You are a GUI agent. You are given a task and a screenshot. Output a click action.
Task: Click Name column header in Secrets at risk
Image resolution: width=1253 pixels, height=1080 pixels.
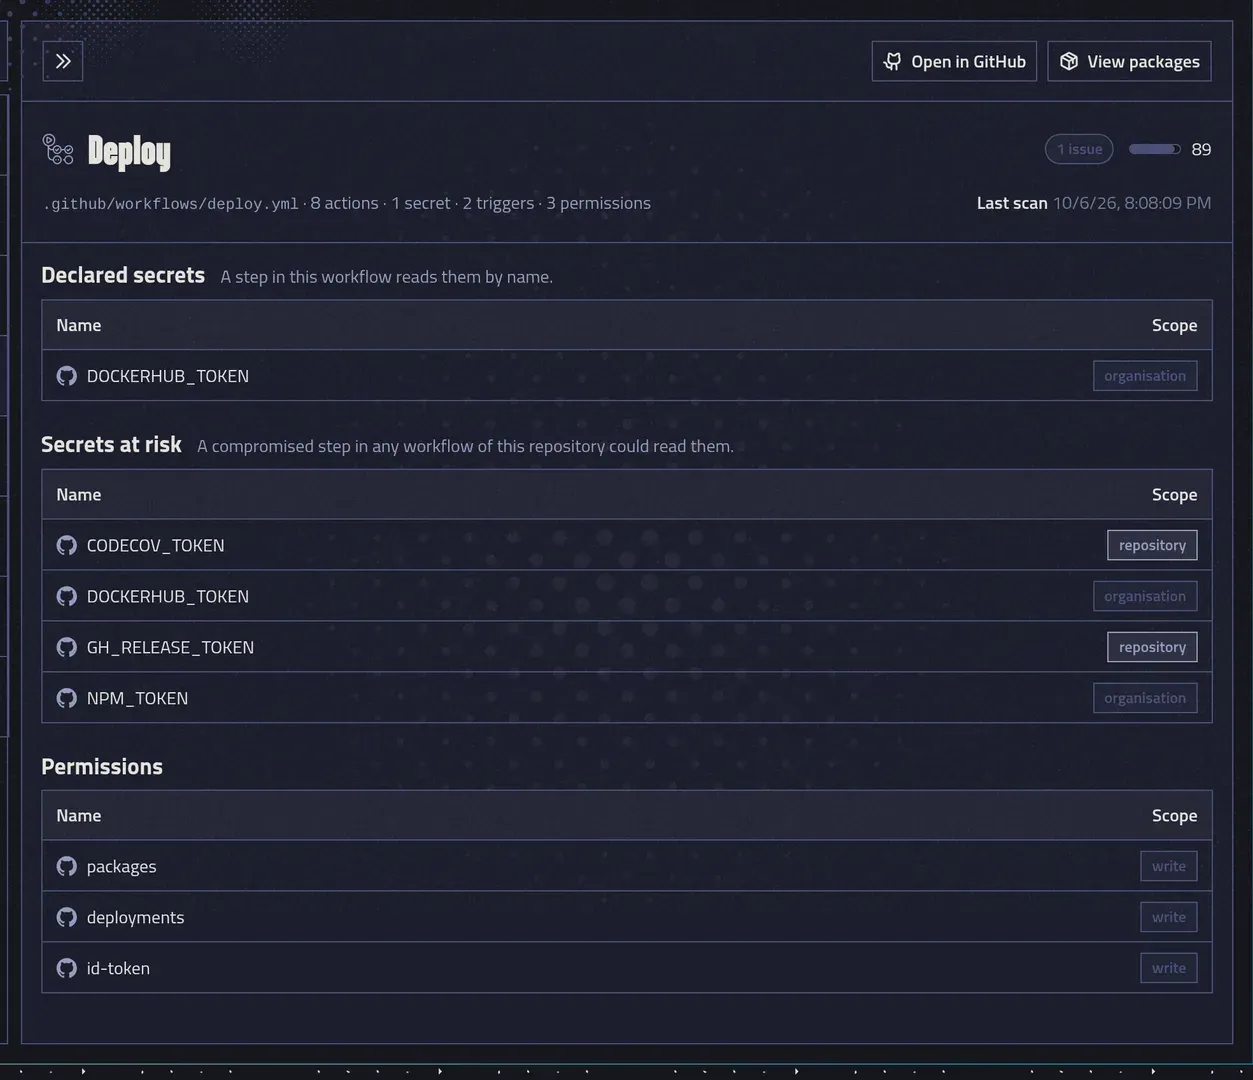(78, 494)
